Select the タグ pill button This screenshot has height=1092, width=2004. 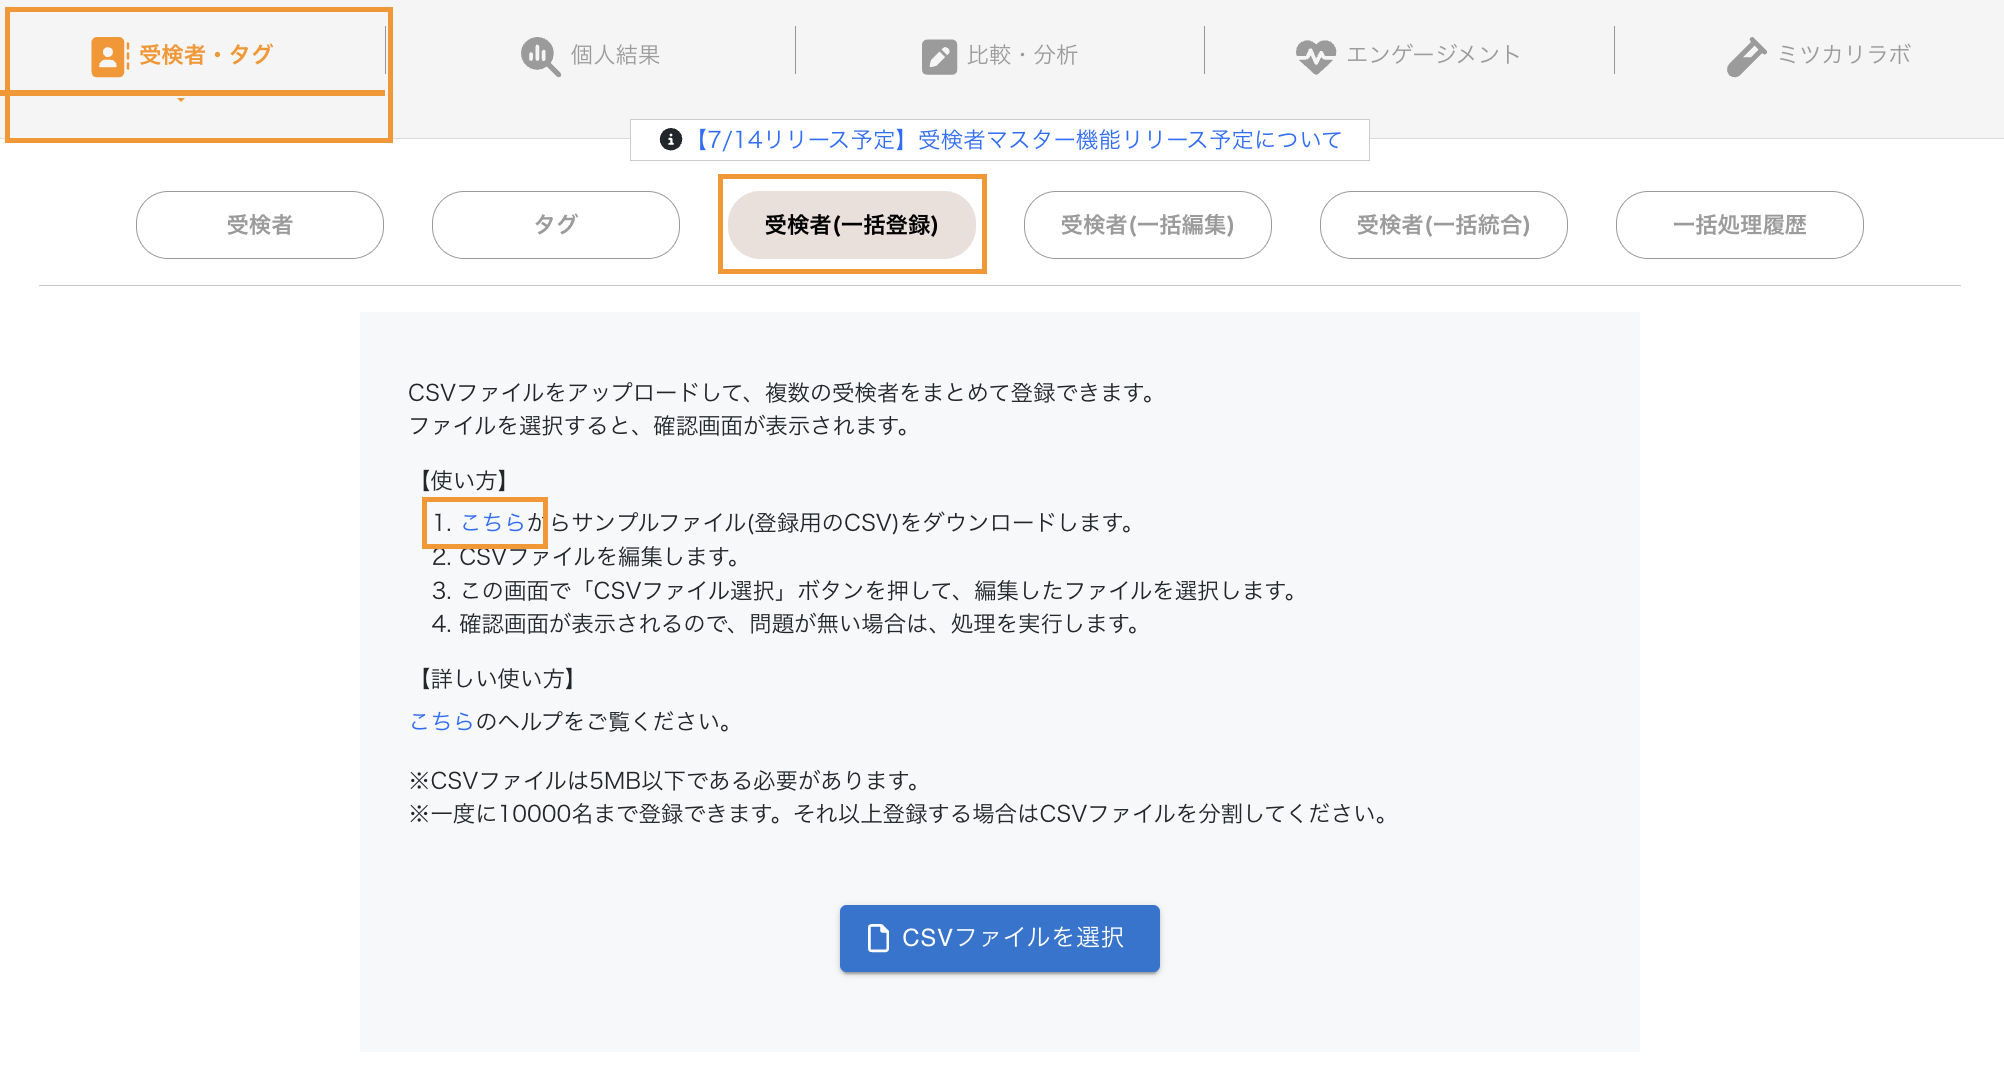pyautogui.click(x=556, y=225)
